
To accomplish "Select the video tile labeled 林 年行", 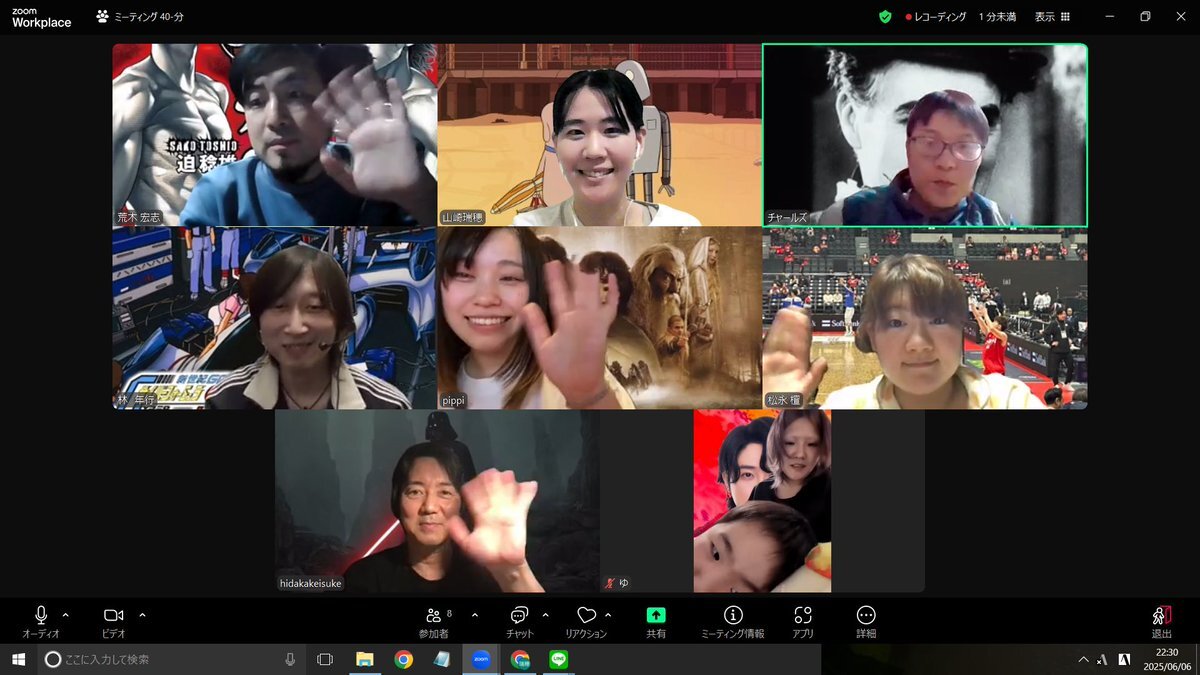I will point(275,318).
